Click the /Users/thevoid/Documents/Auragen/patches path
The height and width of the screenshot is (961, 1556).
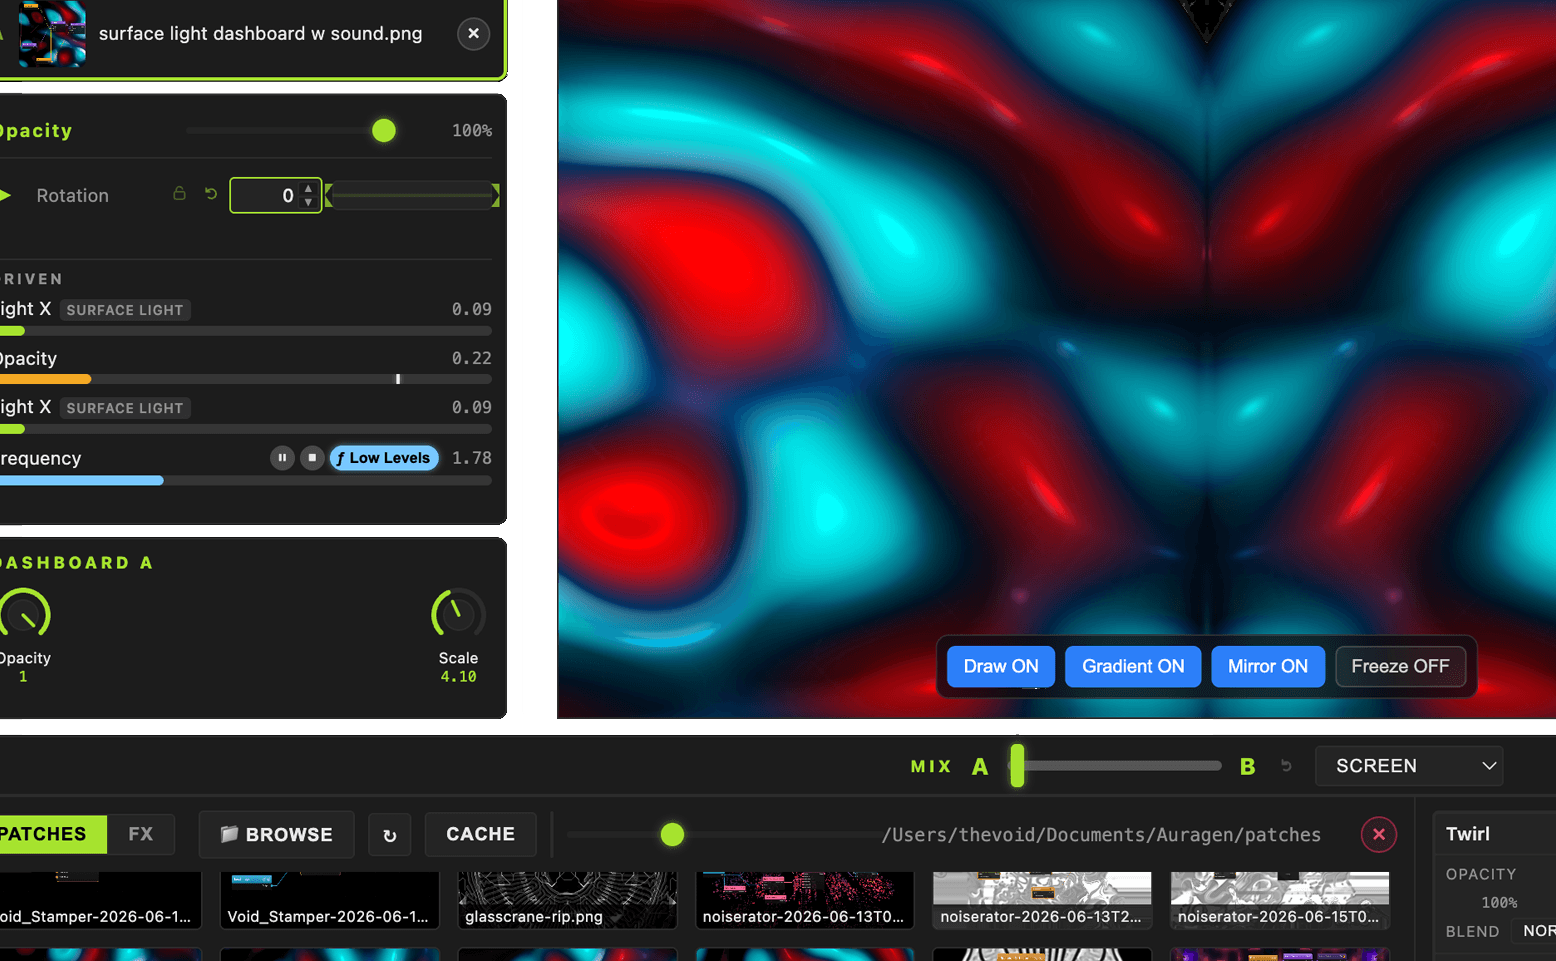click(1101, 835)
